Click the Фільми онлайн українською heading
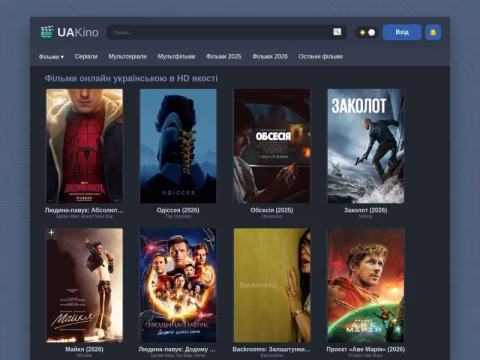 tap(131, 78)
